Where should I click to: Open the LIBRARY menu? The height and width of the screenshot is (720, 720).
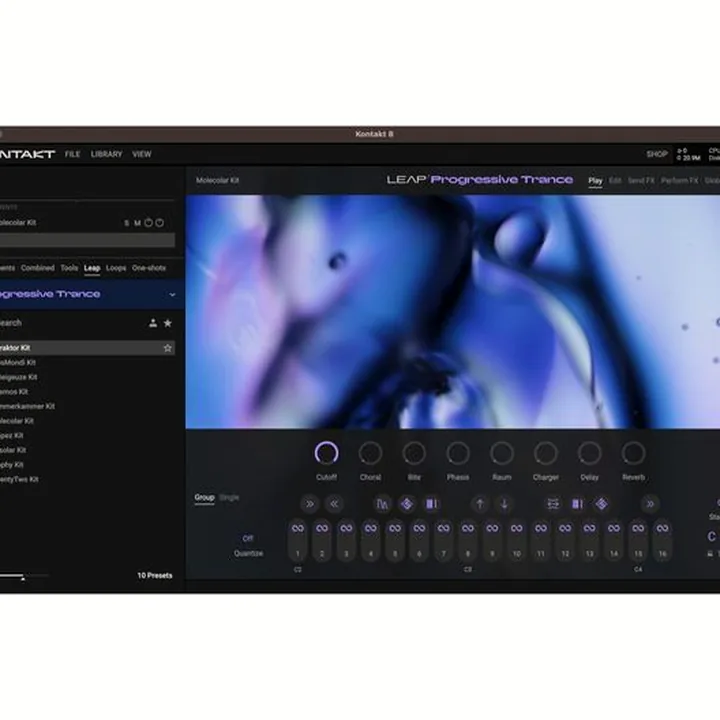[107, 154]
